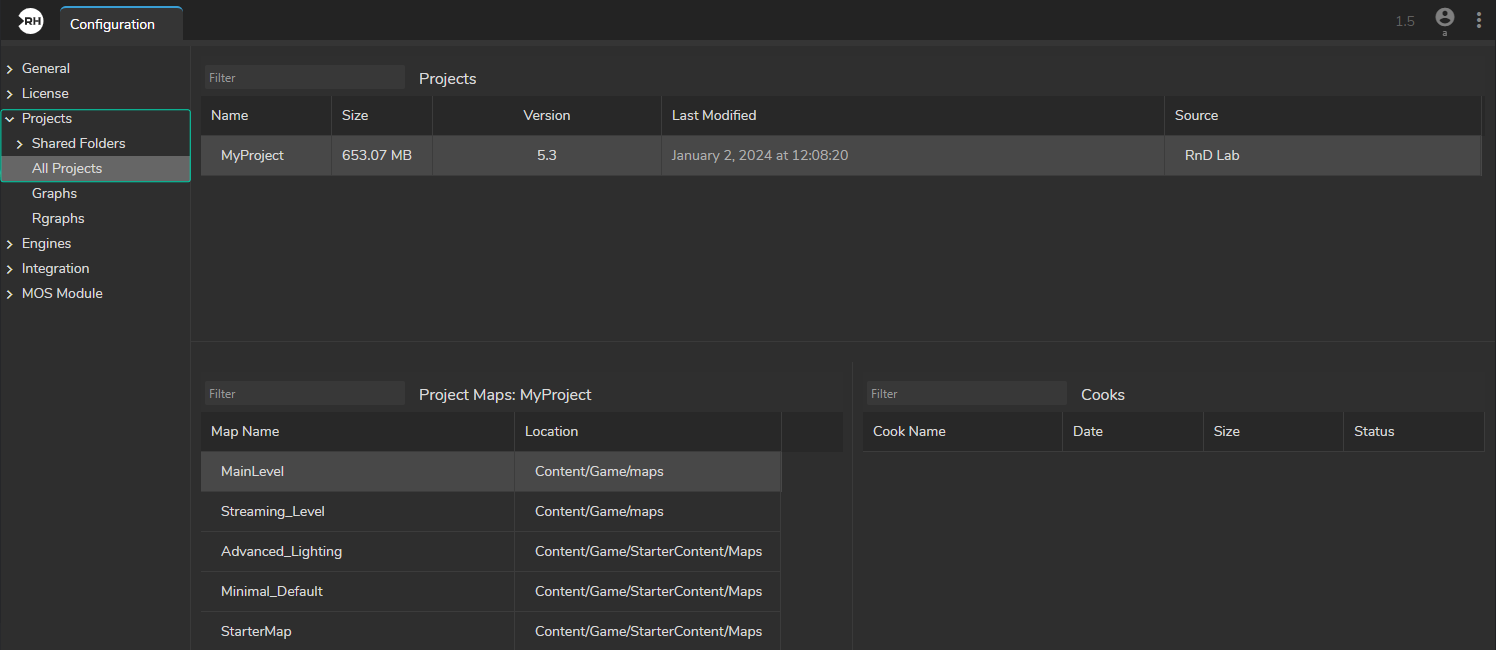Expand the Shared Folders node
The image size is (1496, 650).
[20, 144]
